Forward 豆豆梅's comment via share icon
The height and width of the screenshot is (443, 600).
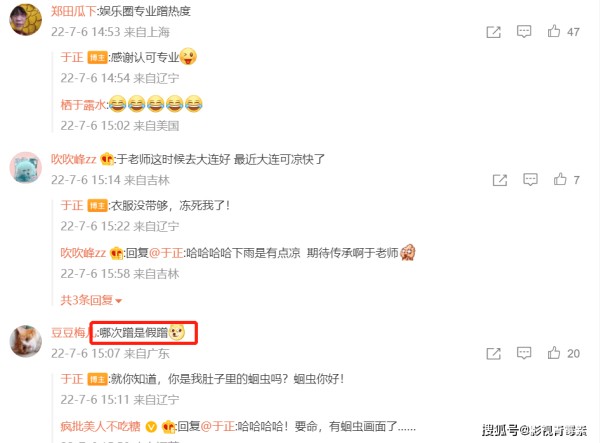pos(493,353)
